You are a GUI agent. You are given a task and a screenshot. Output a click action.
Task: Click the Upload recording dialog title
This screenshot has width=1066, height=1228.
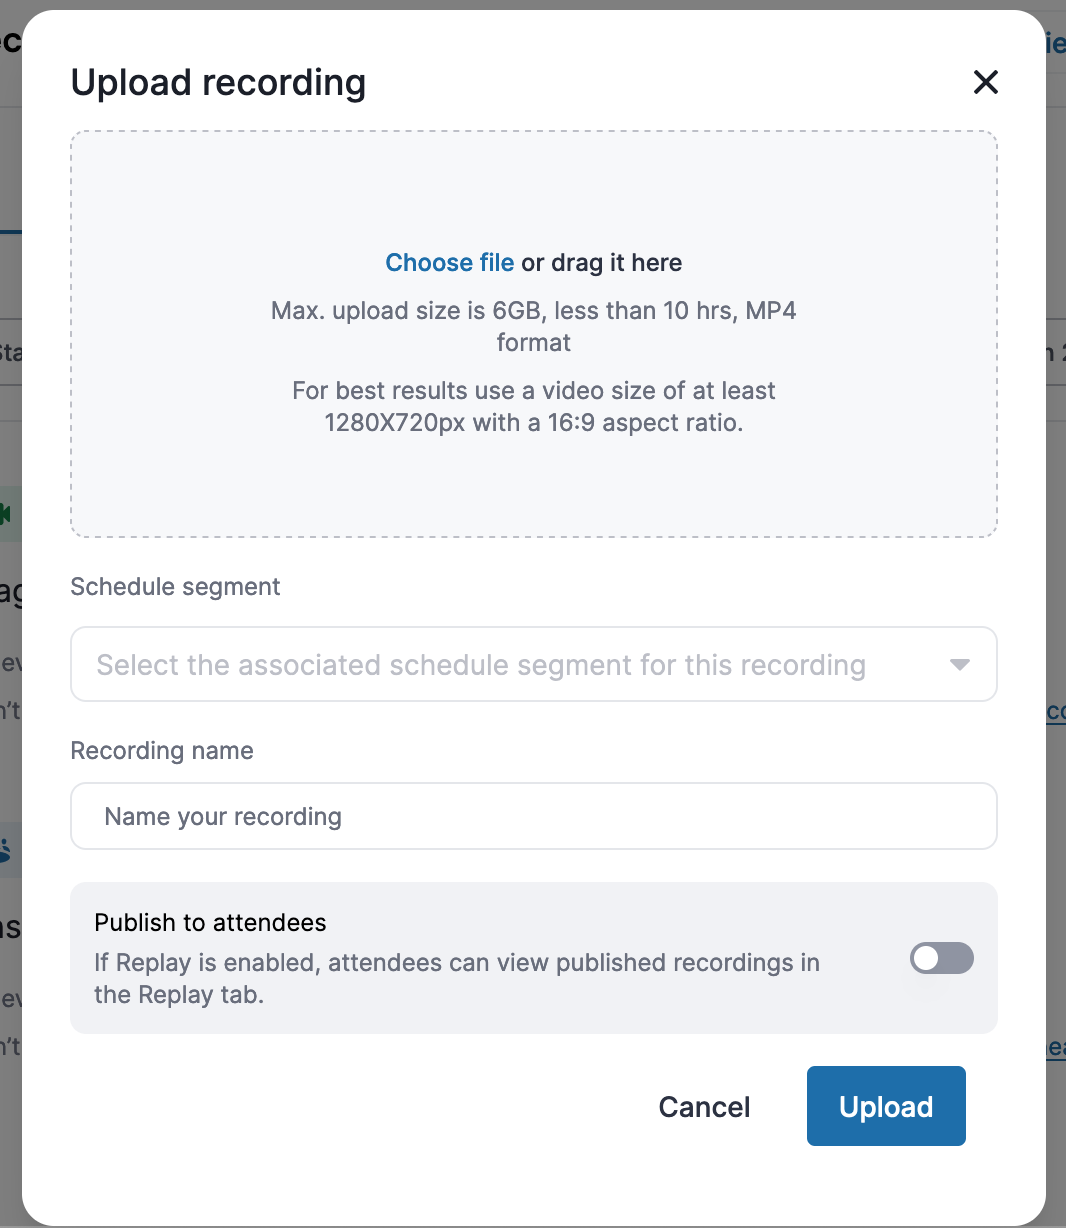(218, 82)
